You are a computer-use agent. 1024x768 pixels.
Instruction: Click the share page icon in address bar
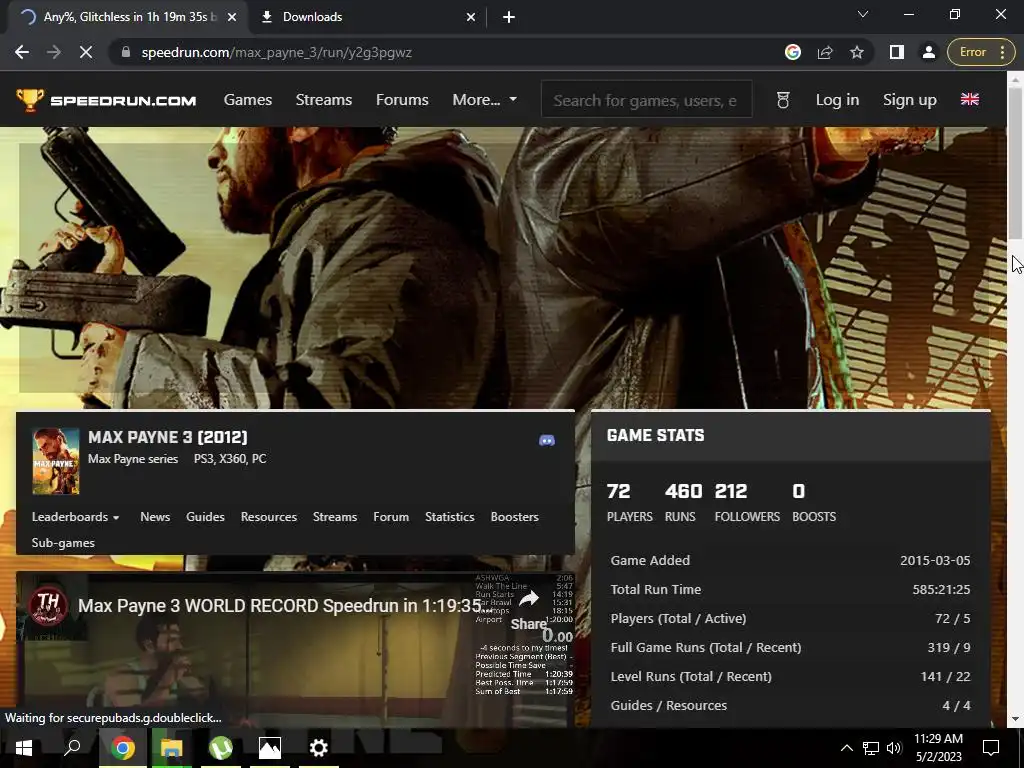click(825, 52)
